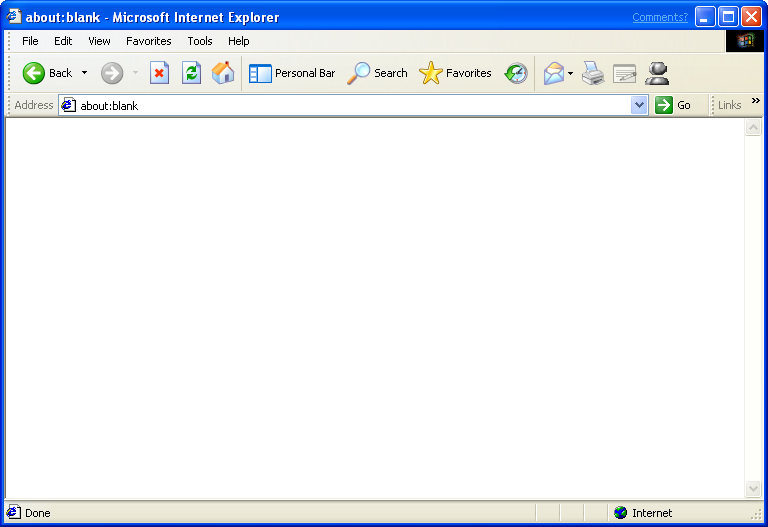Toggle the Personal Bar panel
768x527 pixels.
click(x=292, y=73)
